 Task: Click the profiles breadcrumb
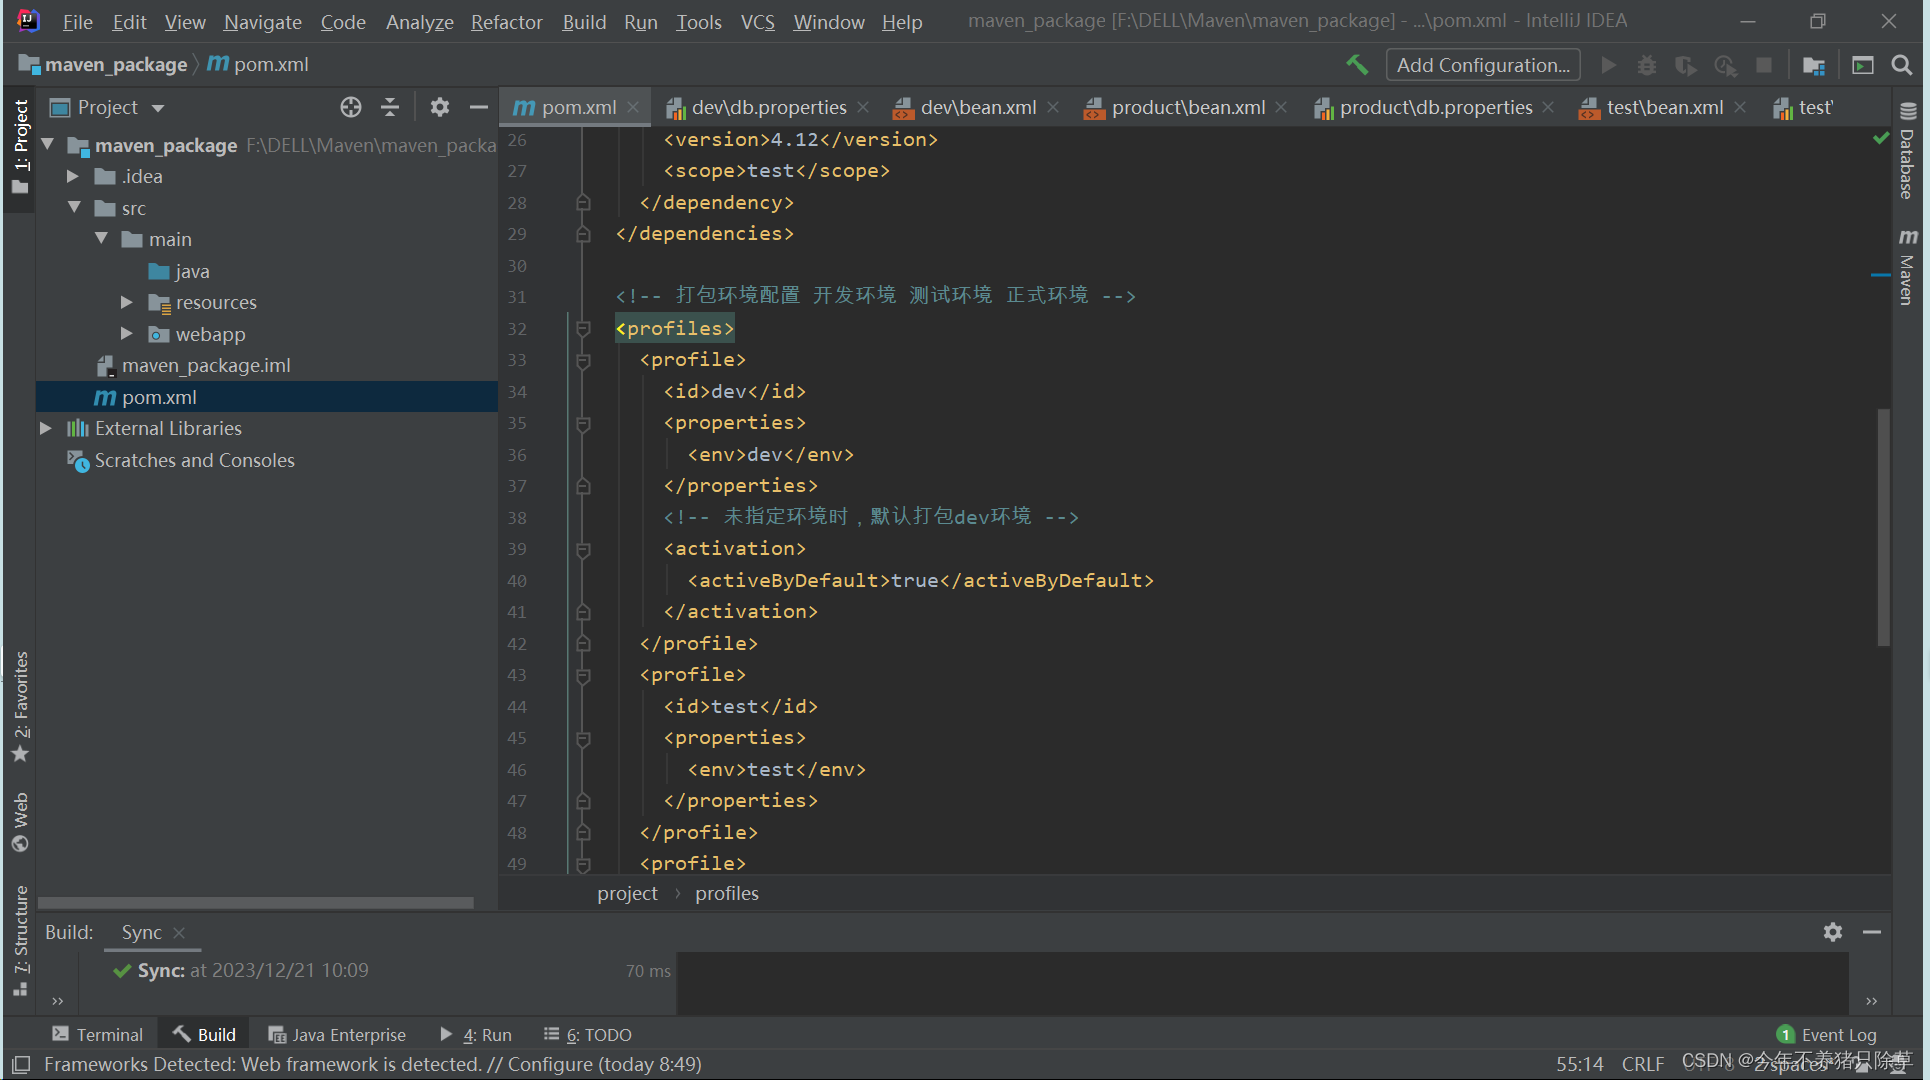(727, 893)
